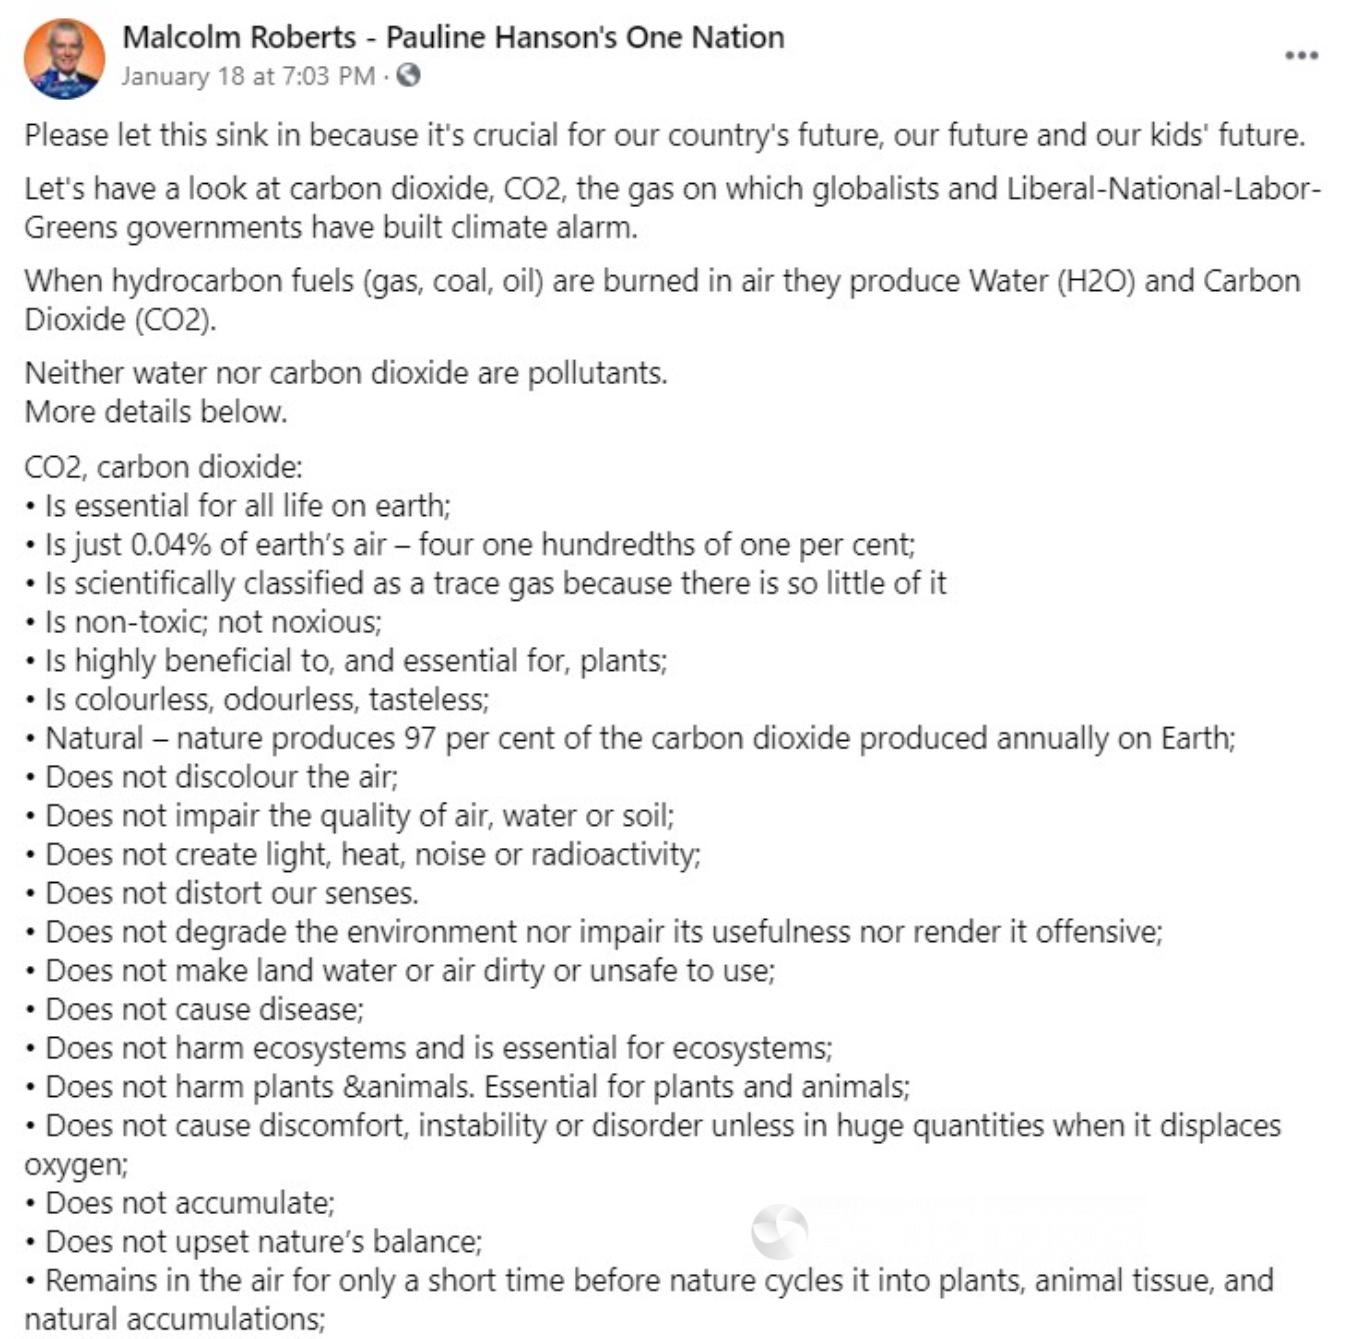Click the 'Does not upset nature's balance' bullet
This screenshot has width=1350, height=1339.
point(253,1242)
